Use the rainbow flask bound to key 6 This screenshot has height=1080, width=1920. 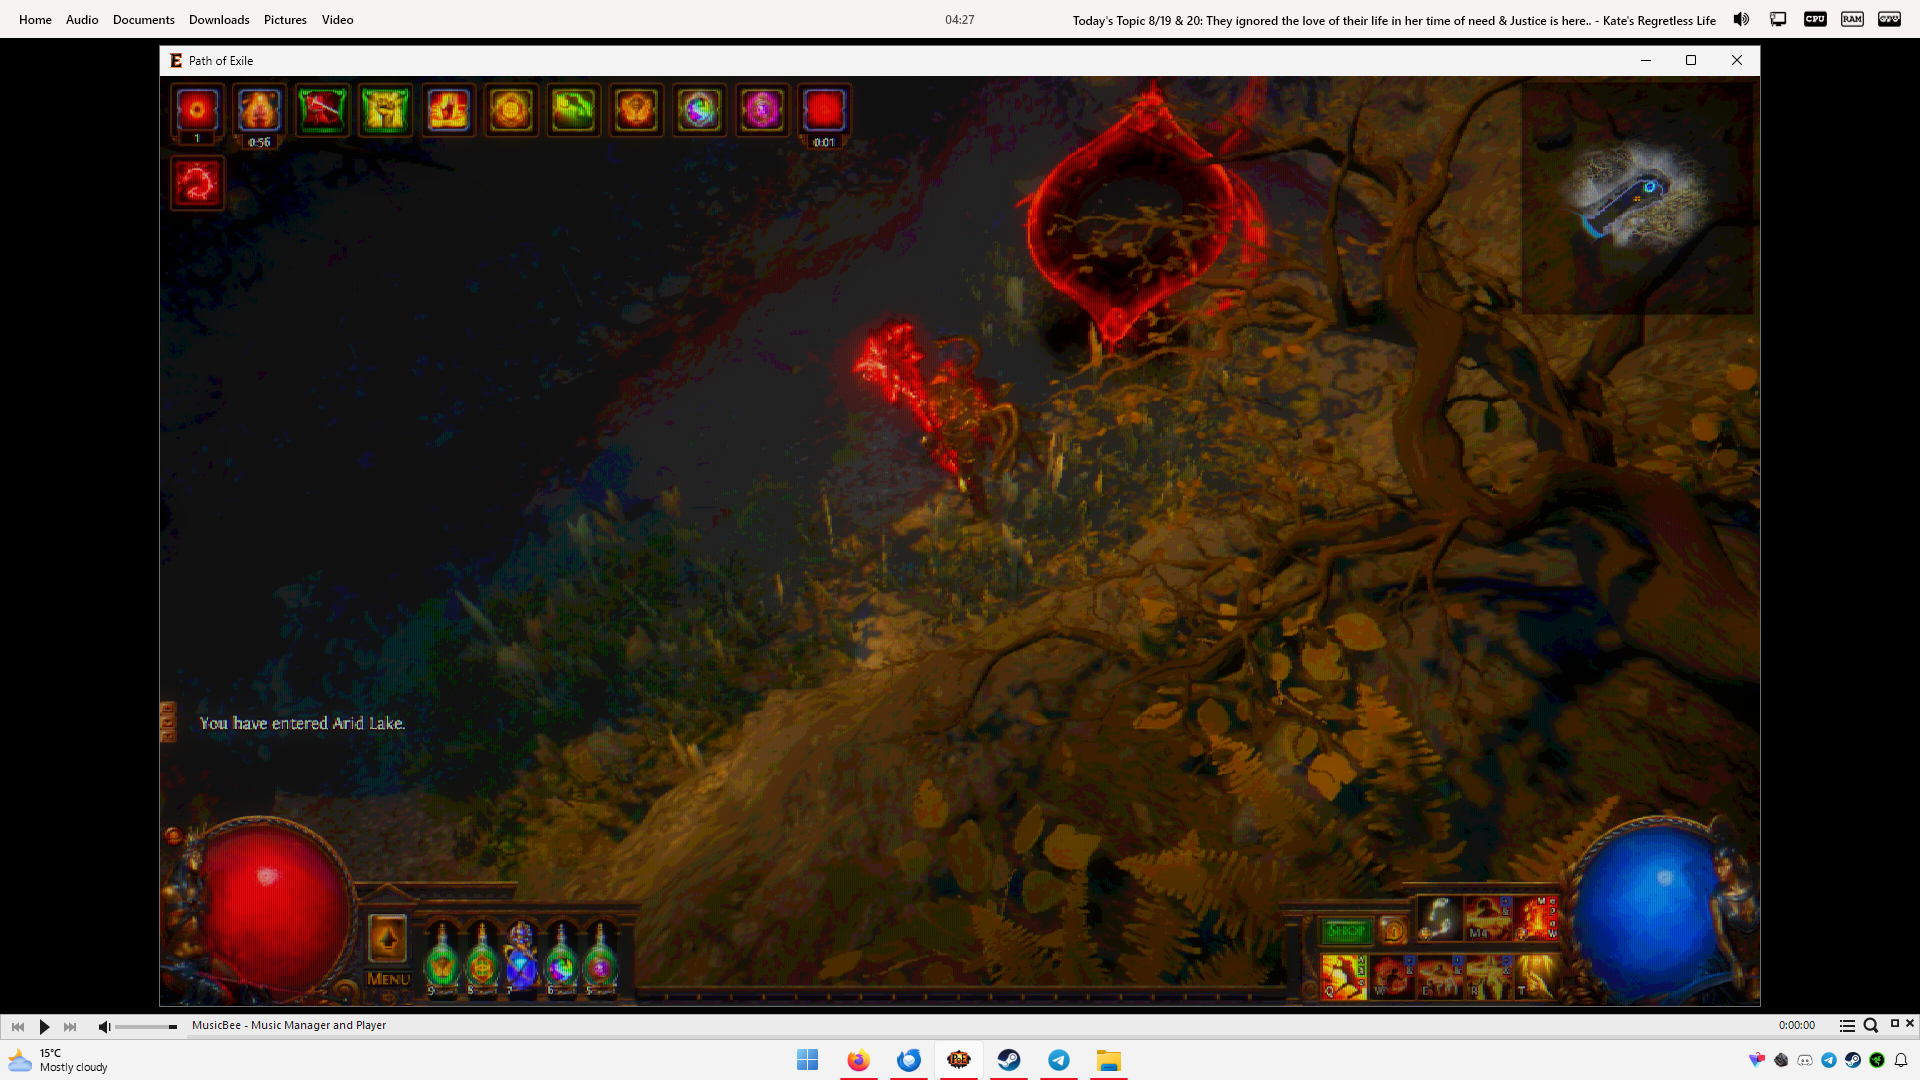pyautogui.click(x=561, y=958)
